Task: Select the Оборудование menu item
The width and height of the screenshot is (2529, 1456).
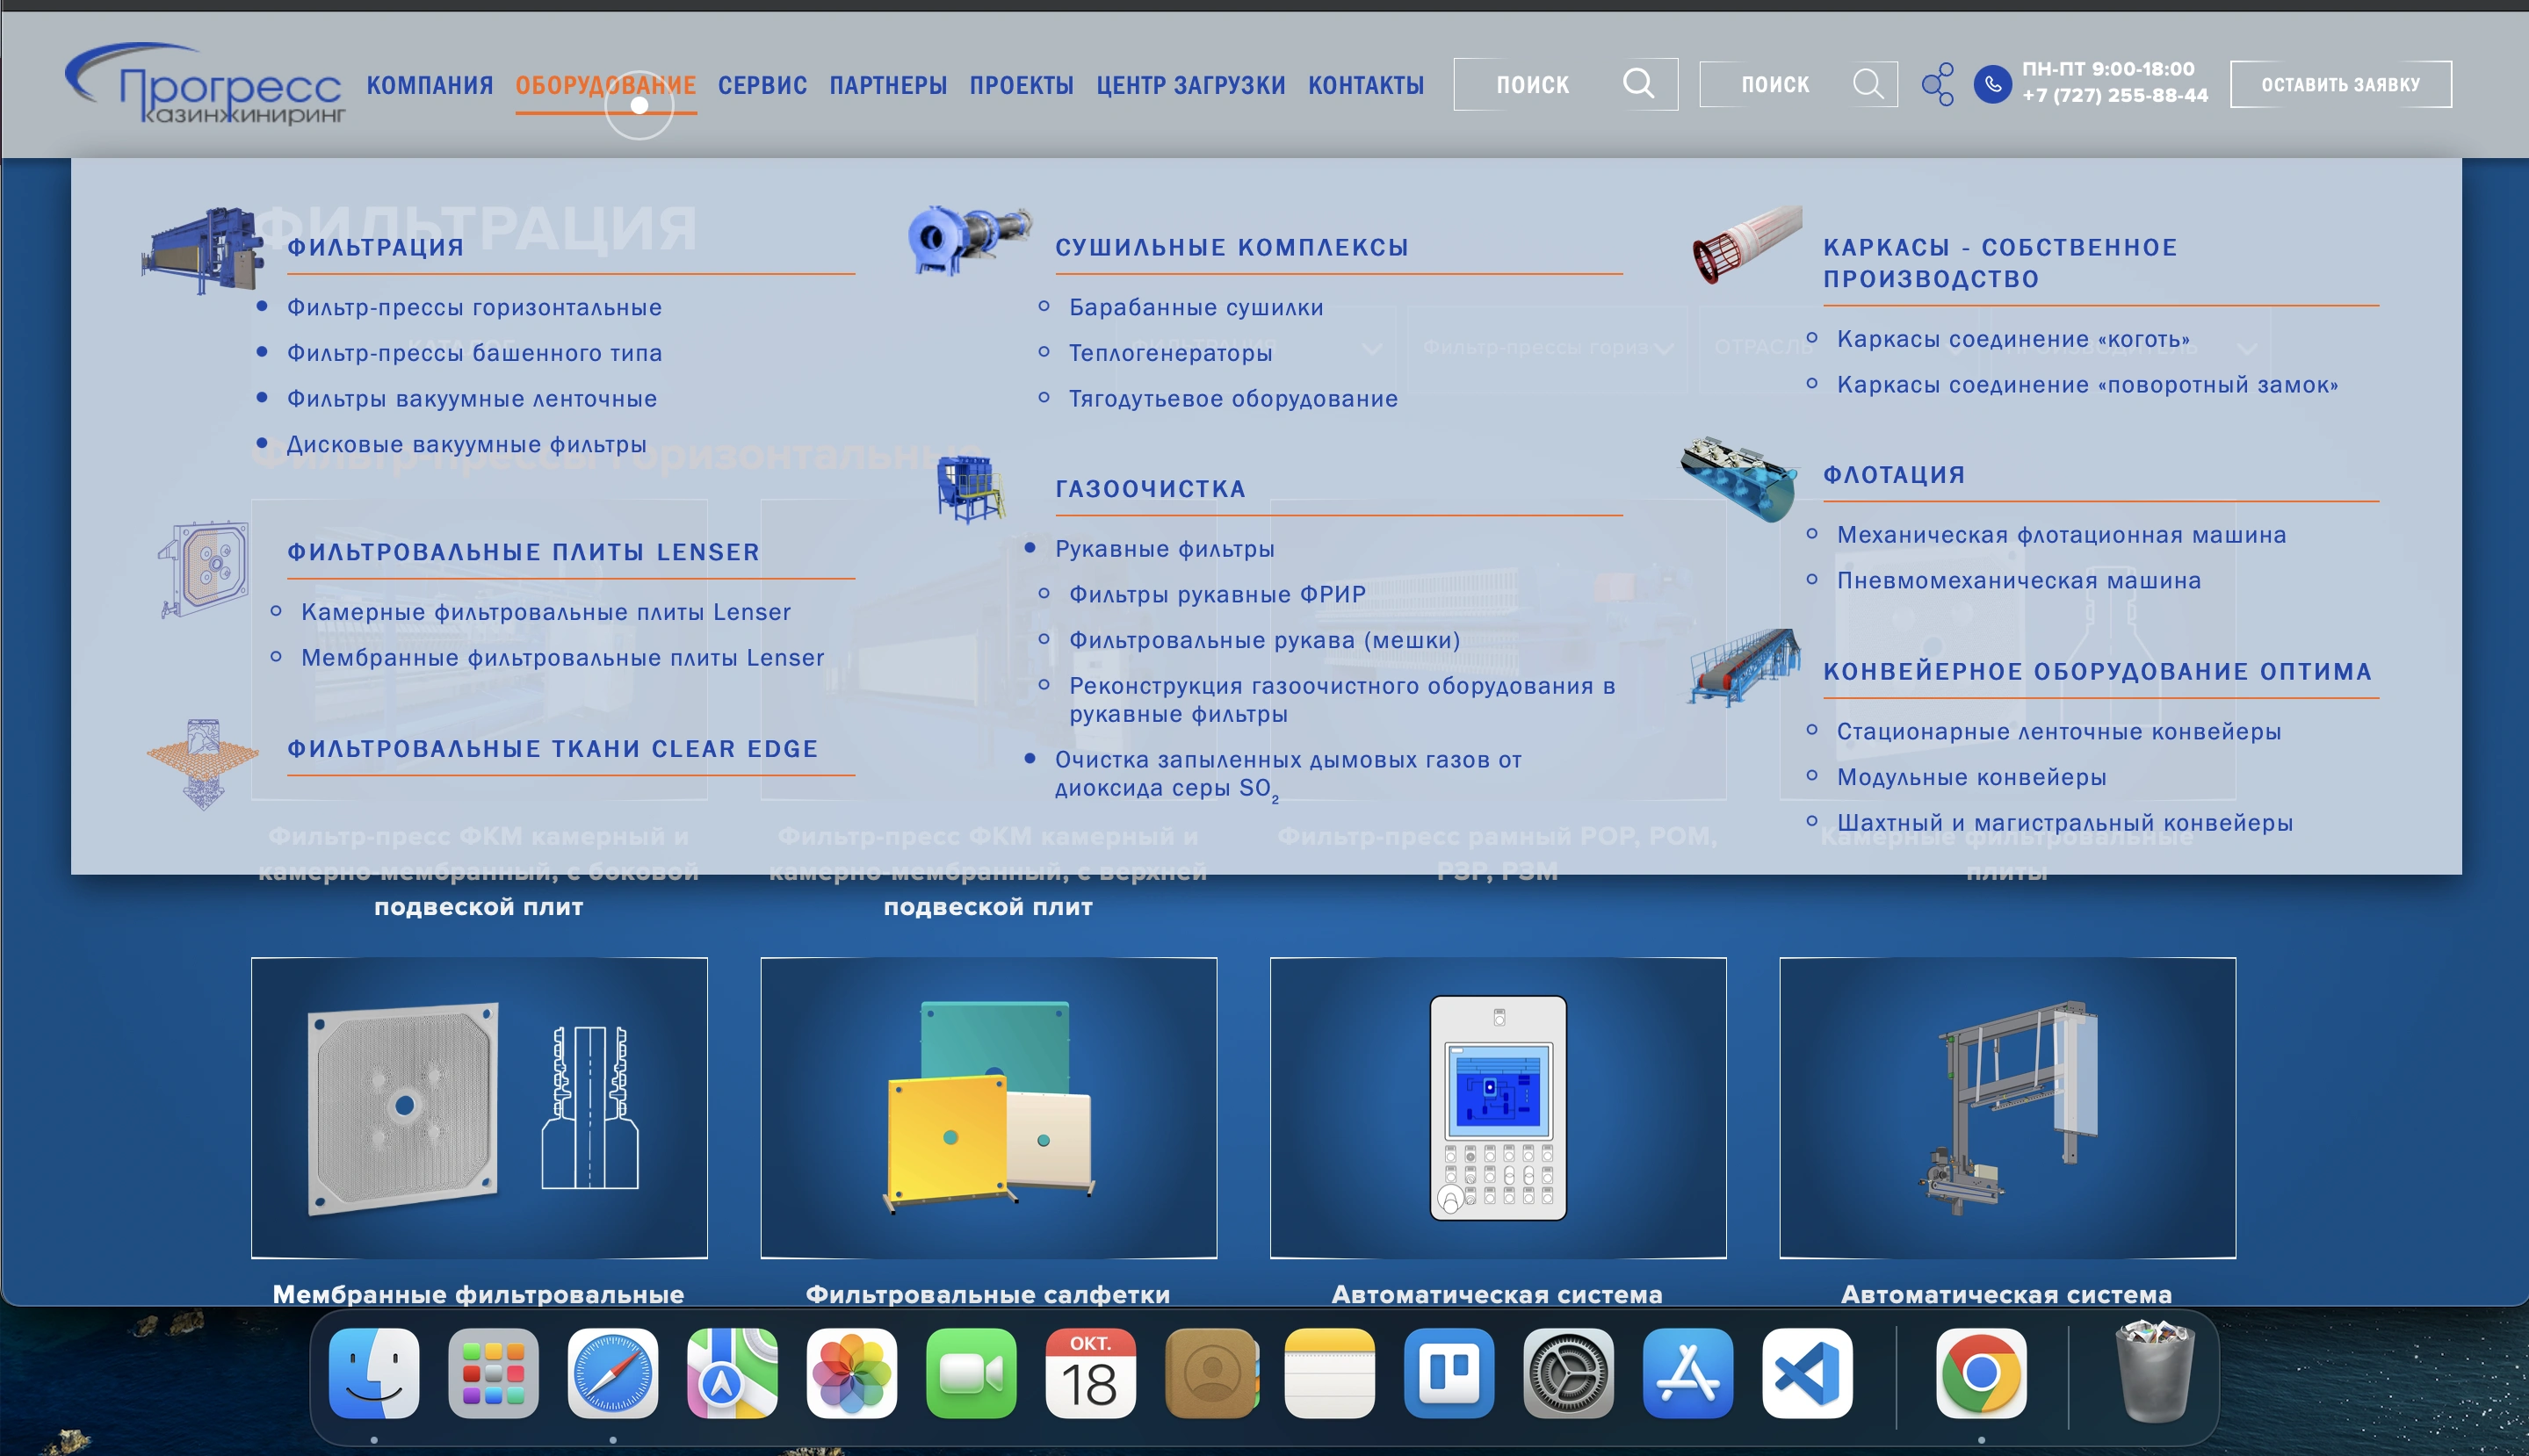Action: tap(606, 85)
